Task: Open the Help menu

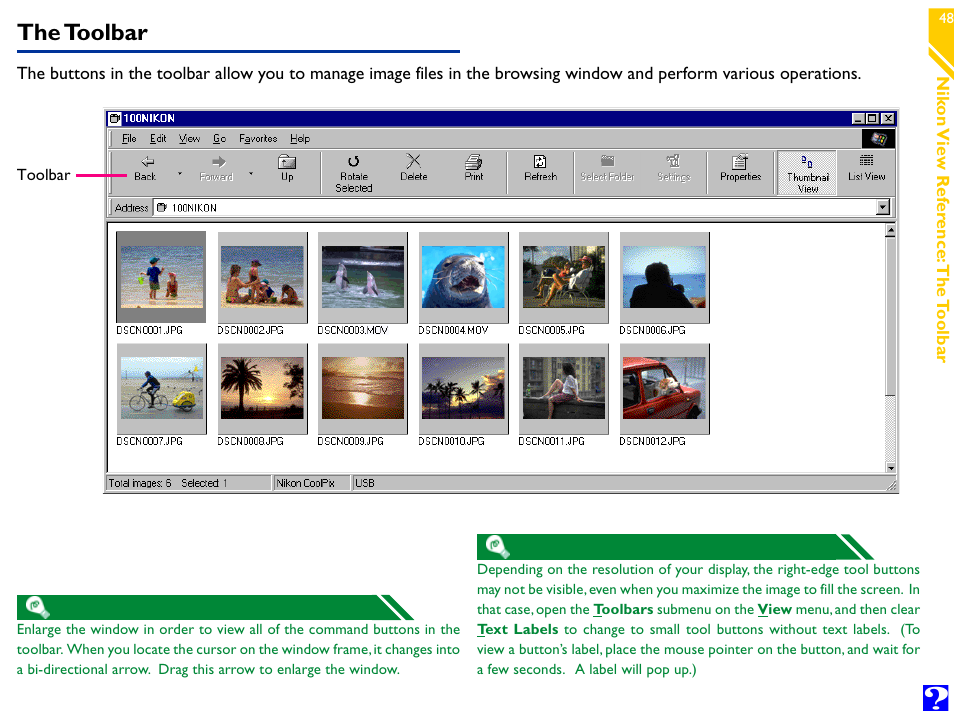Action: pyautogui.click(x=300, y=139)
